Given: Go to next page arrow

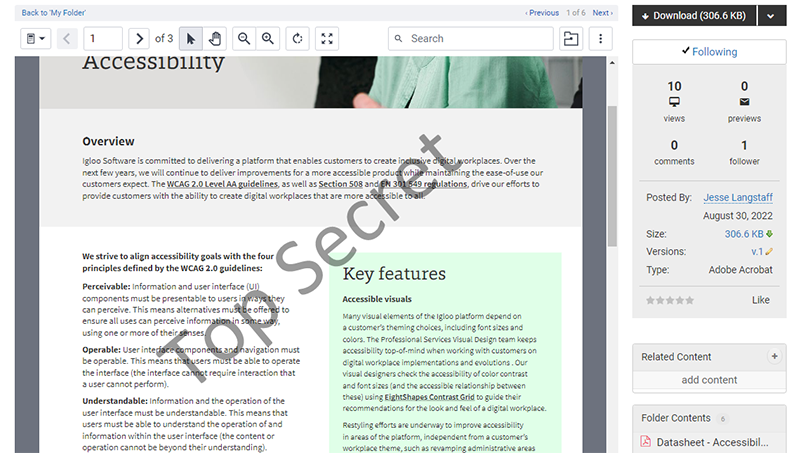Looking at the screenshot, I should click(139, 39).
